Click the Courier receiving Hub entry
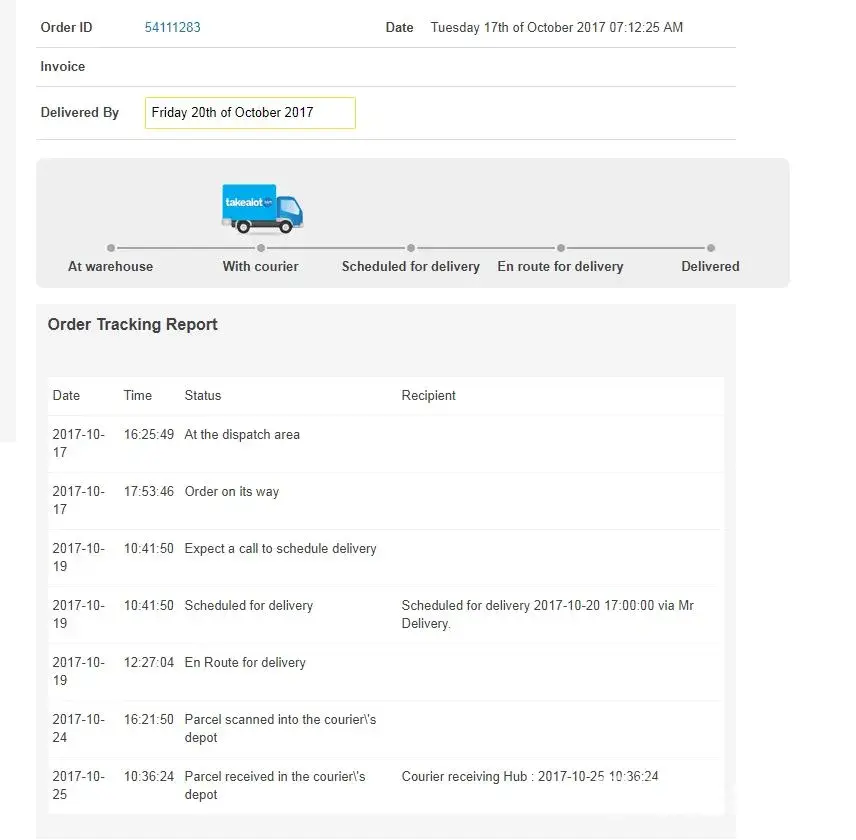This screenshot has width=856, height=840. (x=530, y=776)
